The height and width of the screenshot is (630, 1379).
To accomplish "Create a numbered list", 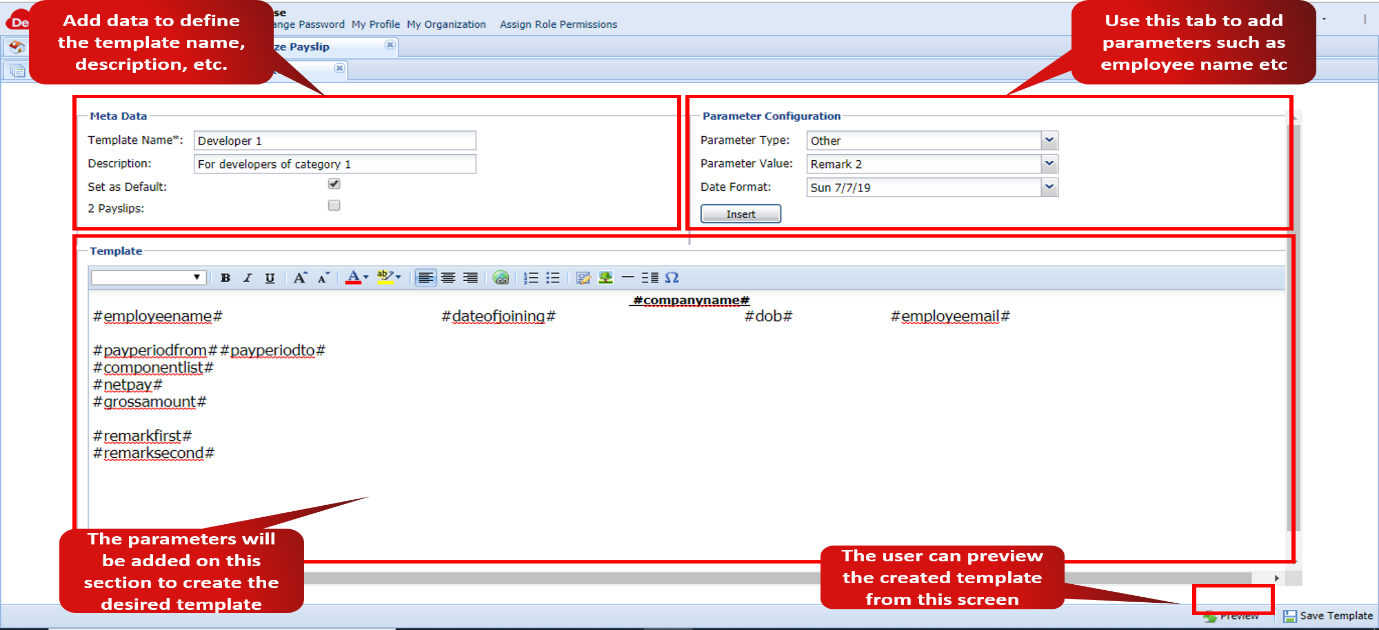I will tap(532, 277).
